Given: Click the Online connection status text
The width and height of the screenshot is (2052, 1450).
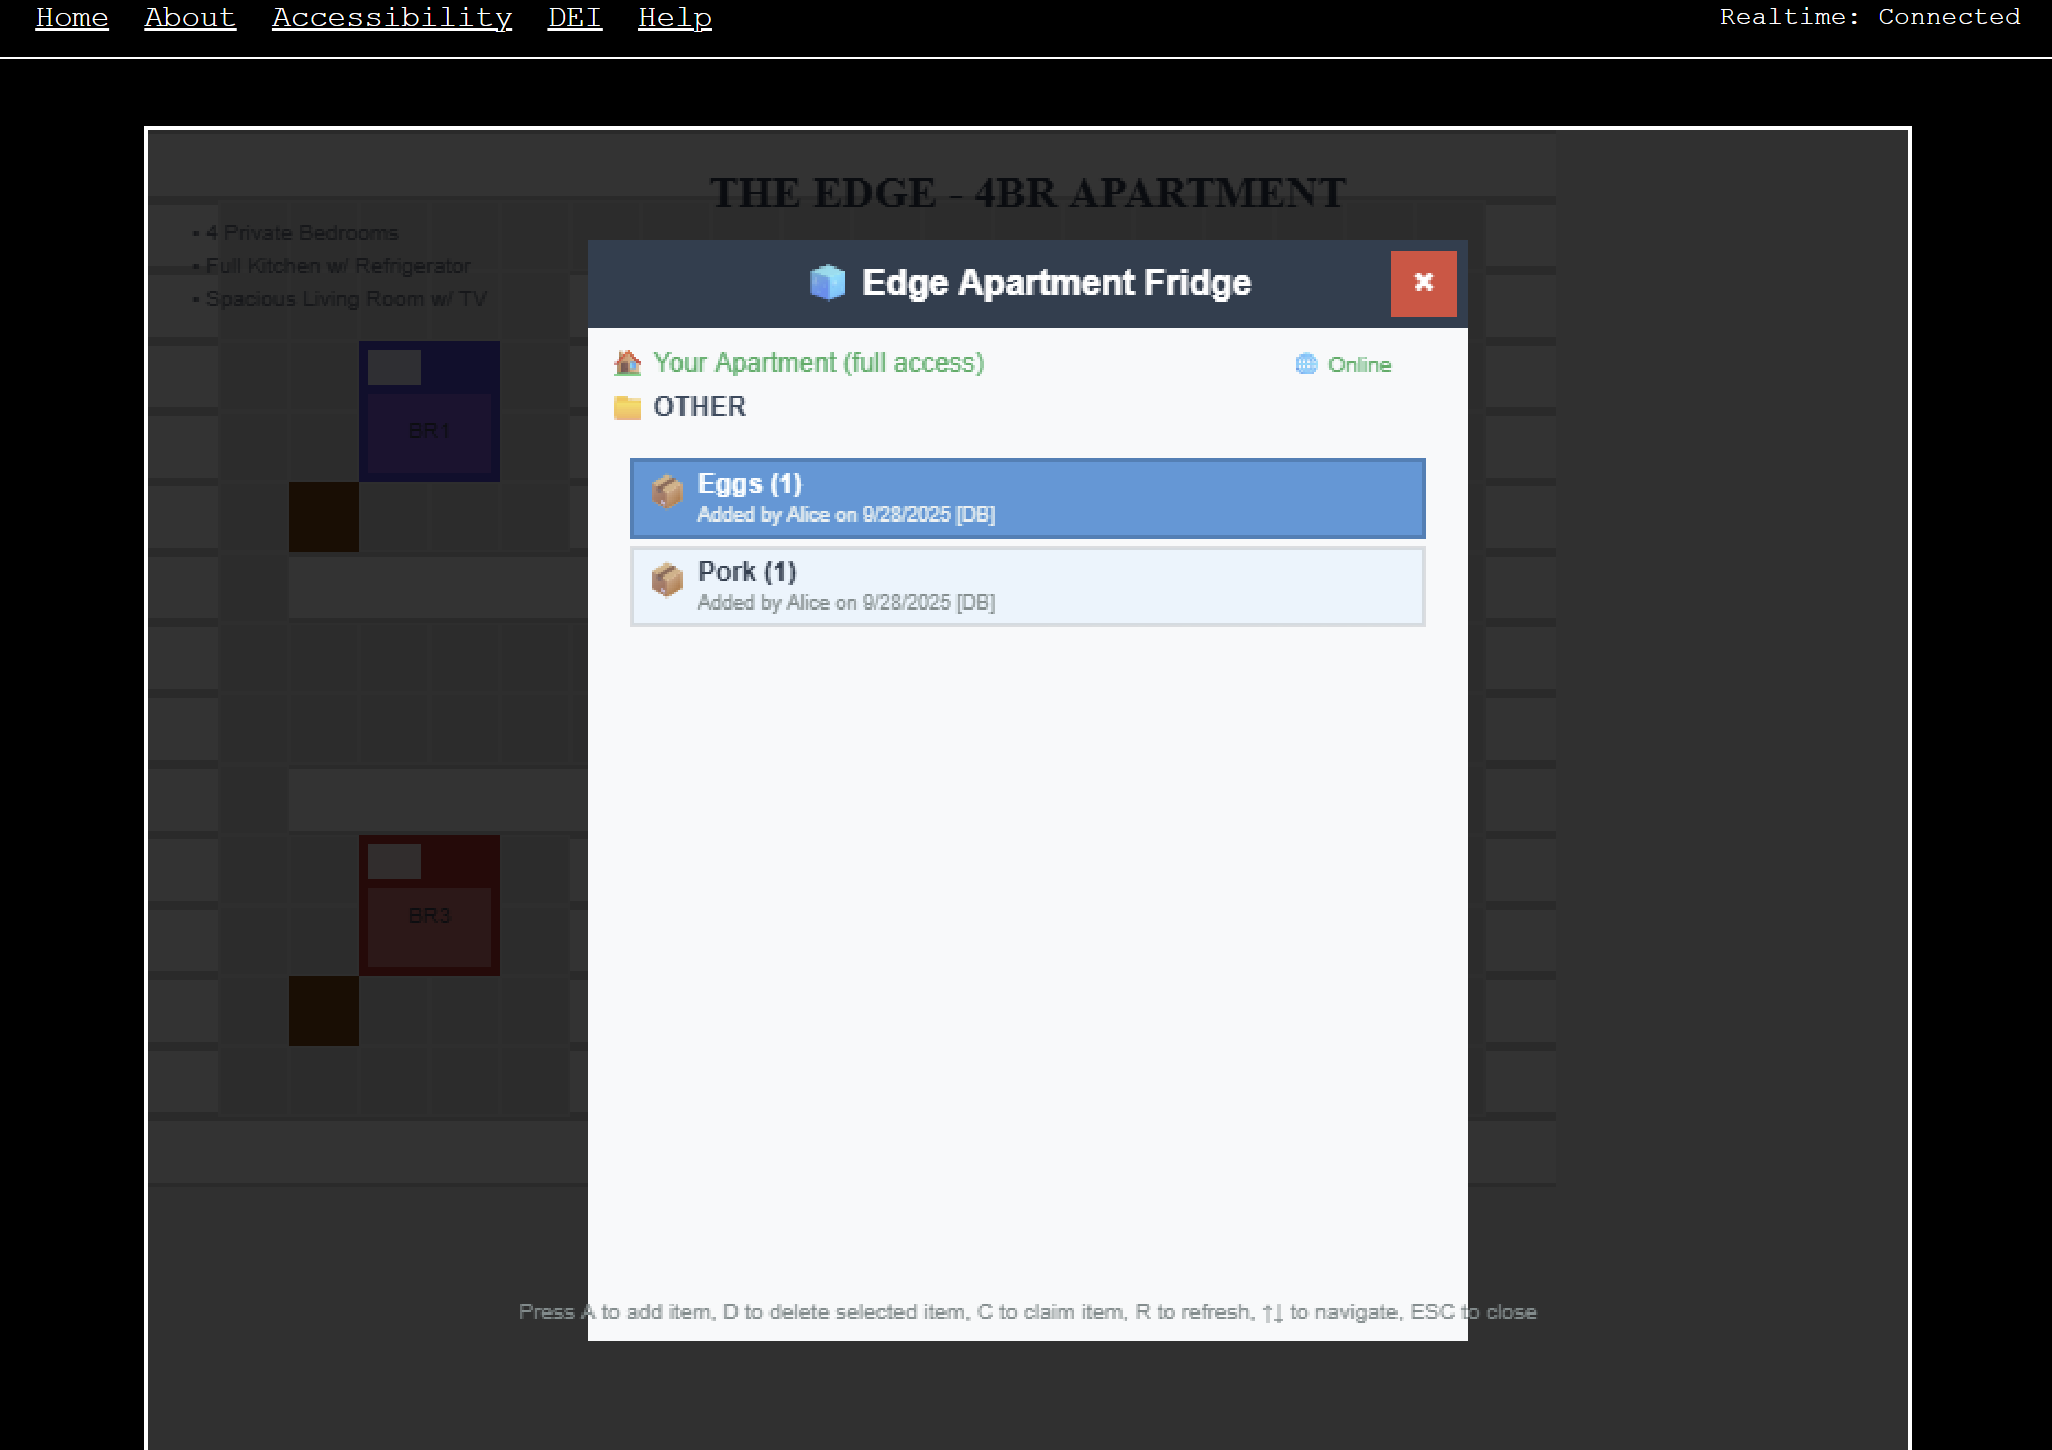Looking at the screenshot, I should pos(1359,365).
